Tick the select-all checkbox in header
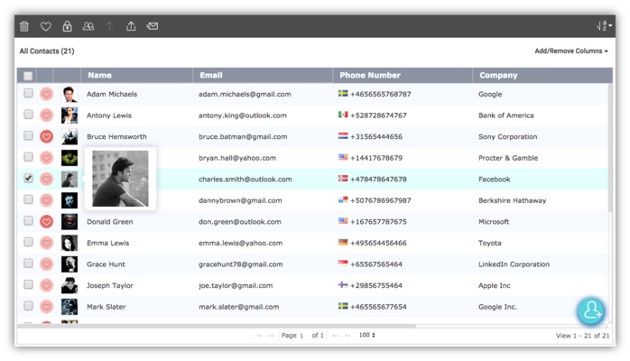This screenshot has height=361, width=630. point(28,76)
